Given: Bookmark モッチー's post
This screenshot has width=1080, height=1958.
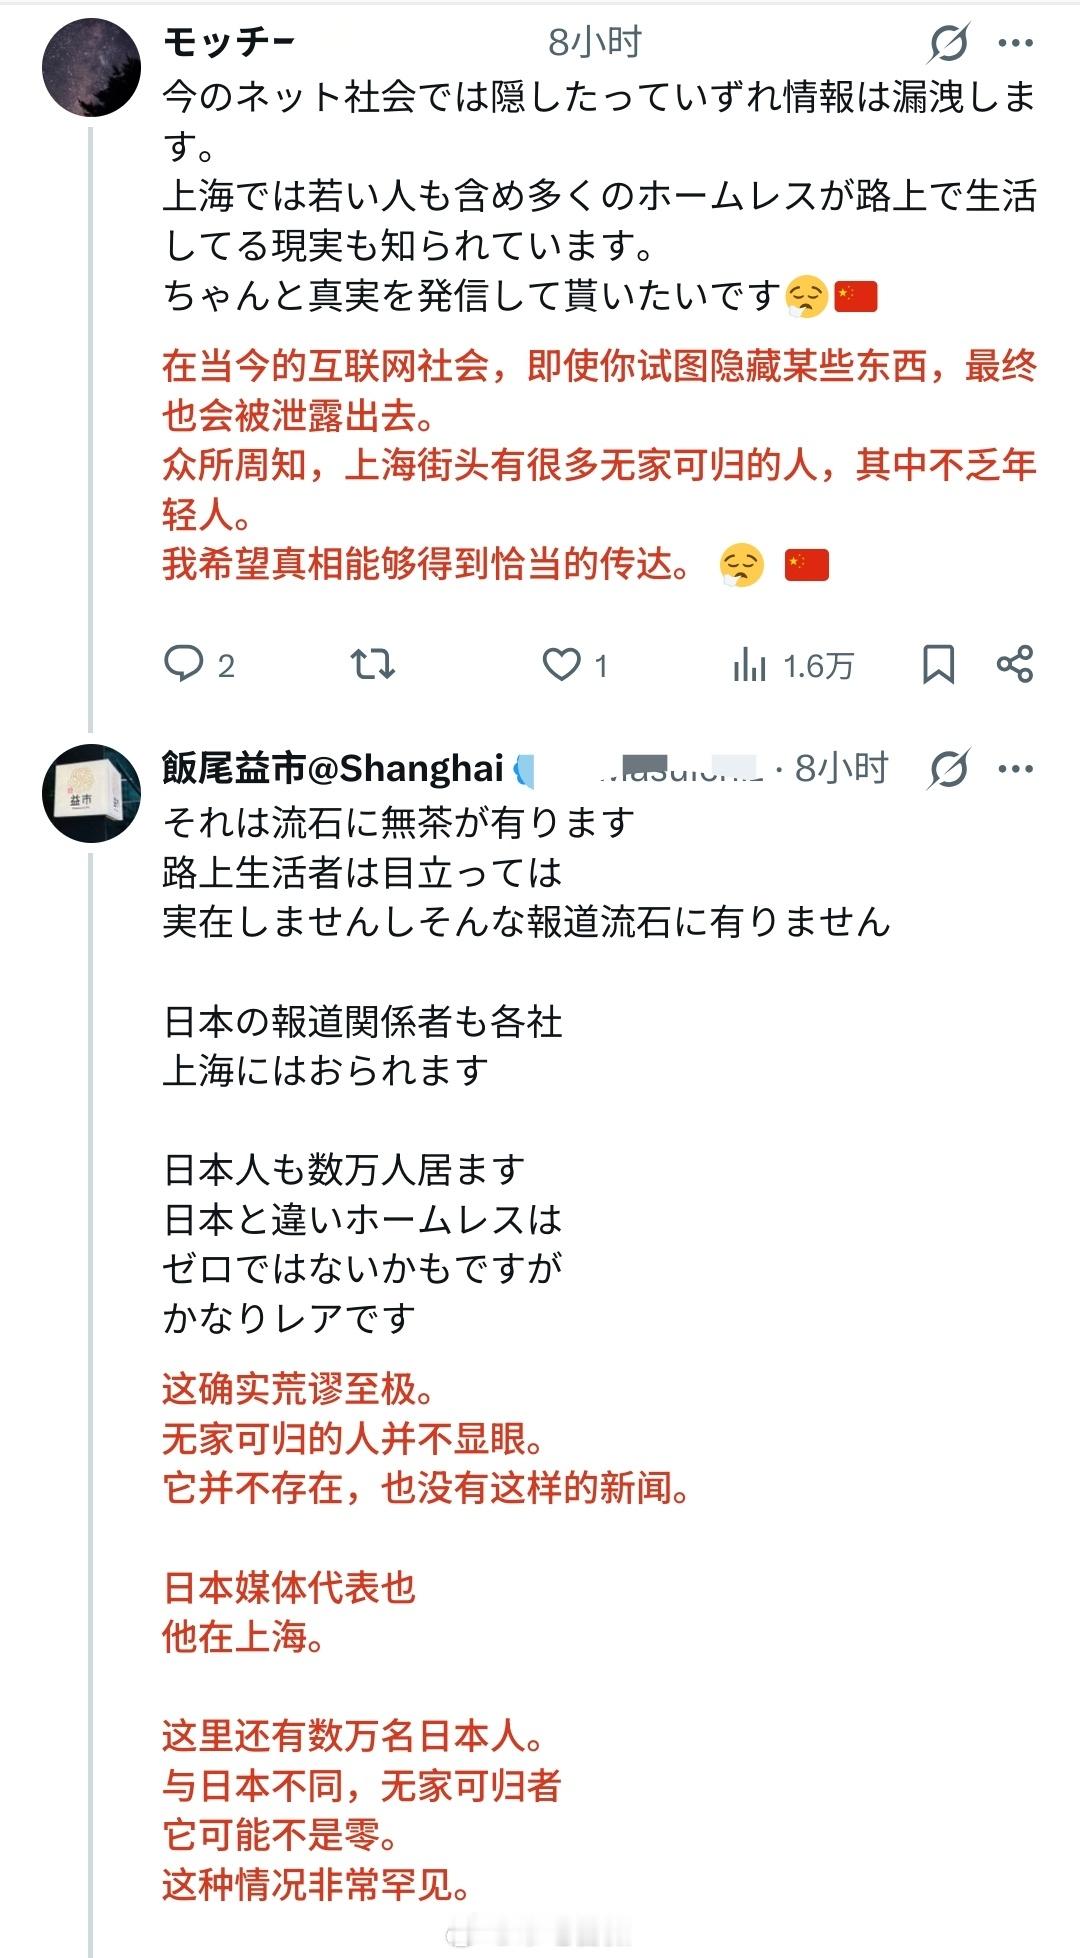Looking at the screenshot, I should pos(938,664).
